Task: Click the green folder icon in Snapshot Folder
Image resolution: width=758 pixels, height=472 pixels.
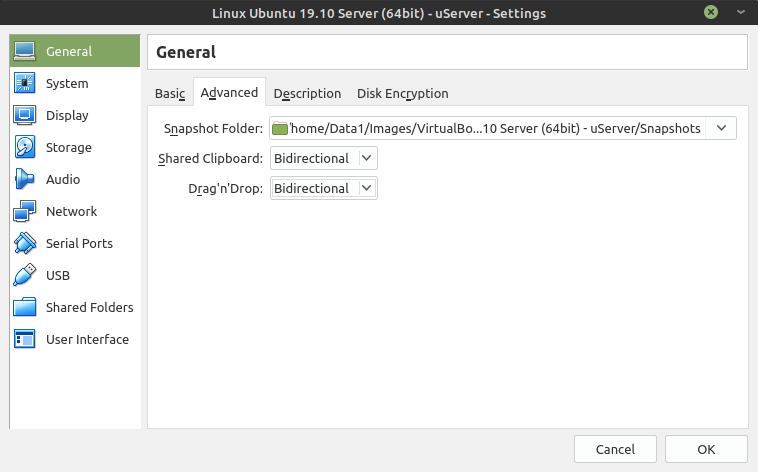Action: [x=280, y=129]
